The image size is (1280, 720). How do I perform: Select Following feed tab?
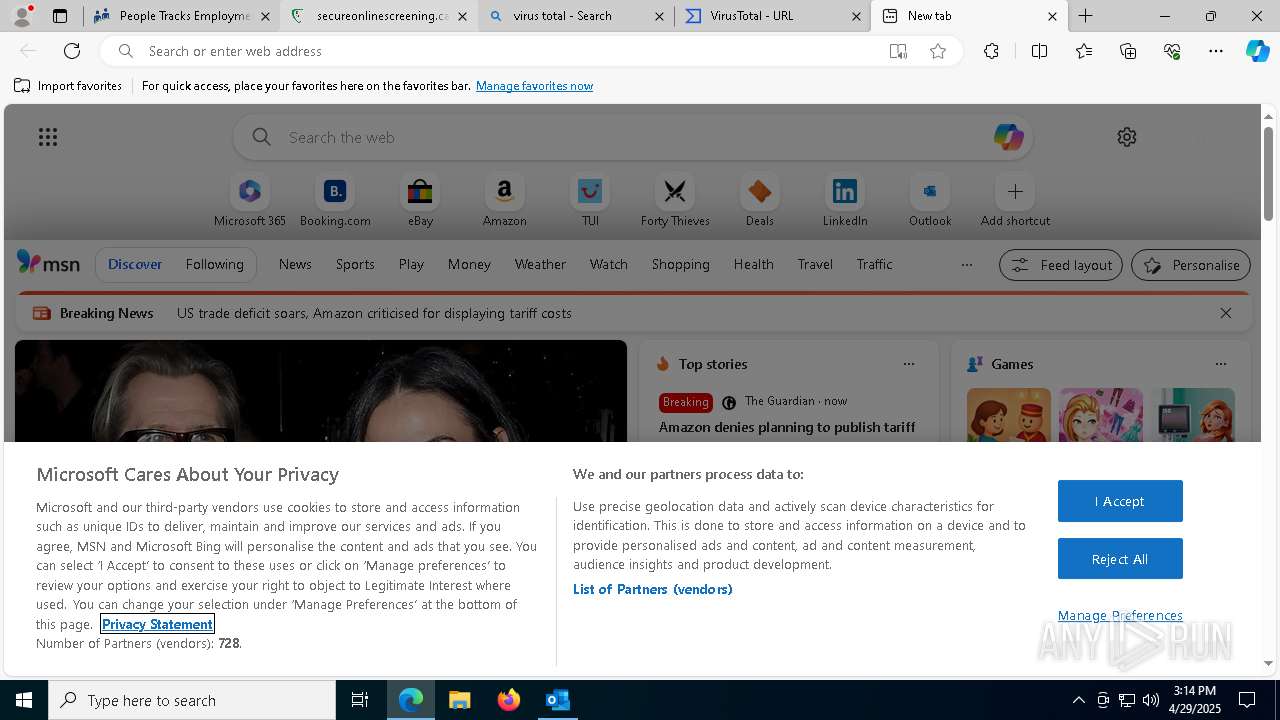[214, 264]
